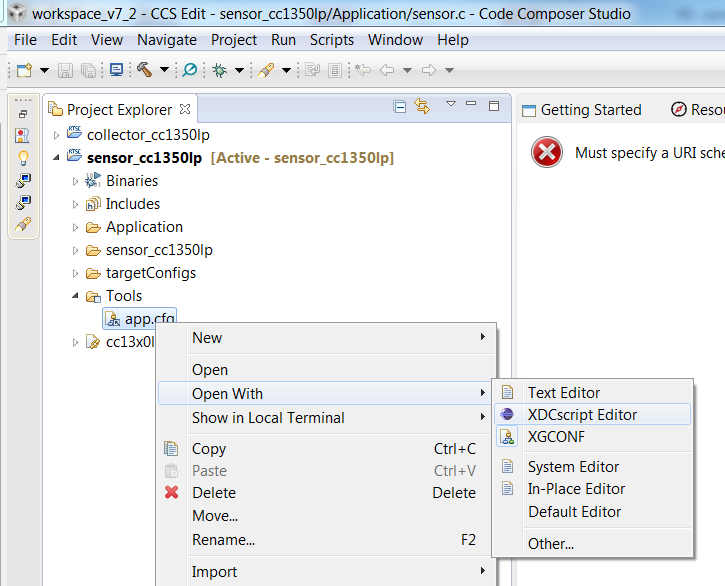Open the Debug dropdown arrow
Viewport: 725px width, 586px height.
240,71
